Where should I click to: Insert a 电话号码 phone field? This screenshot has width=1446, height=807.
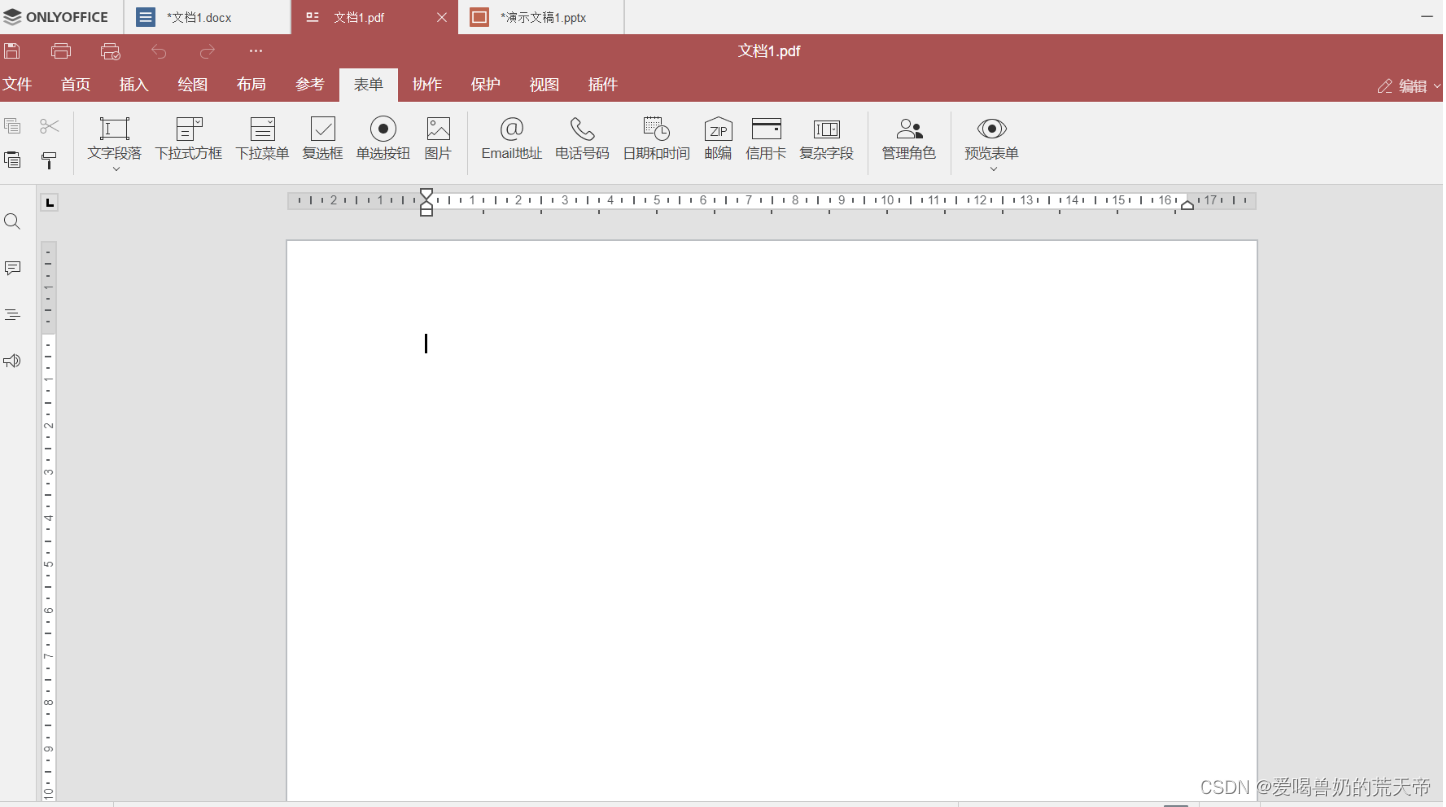[583, 138]
